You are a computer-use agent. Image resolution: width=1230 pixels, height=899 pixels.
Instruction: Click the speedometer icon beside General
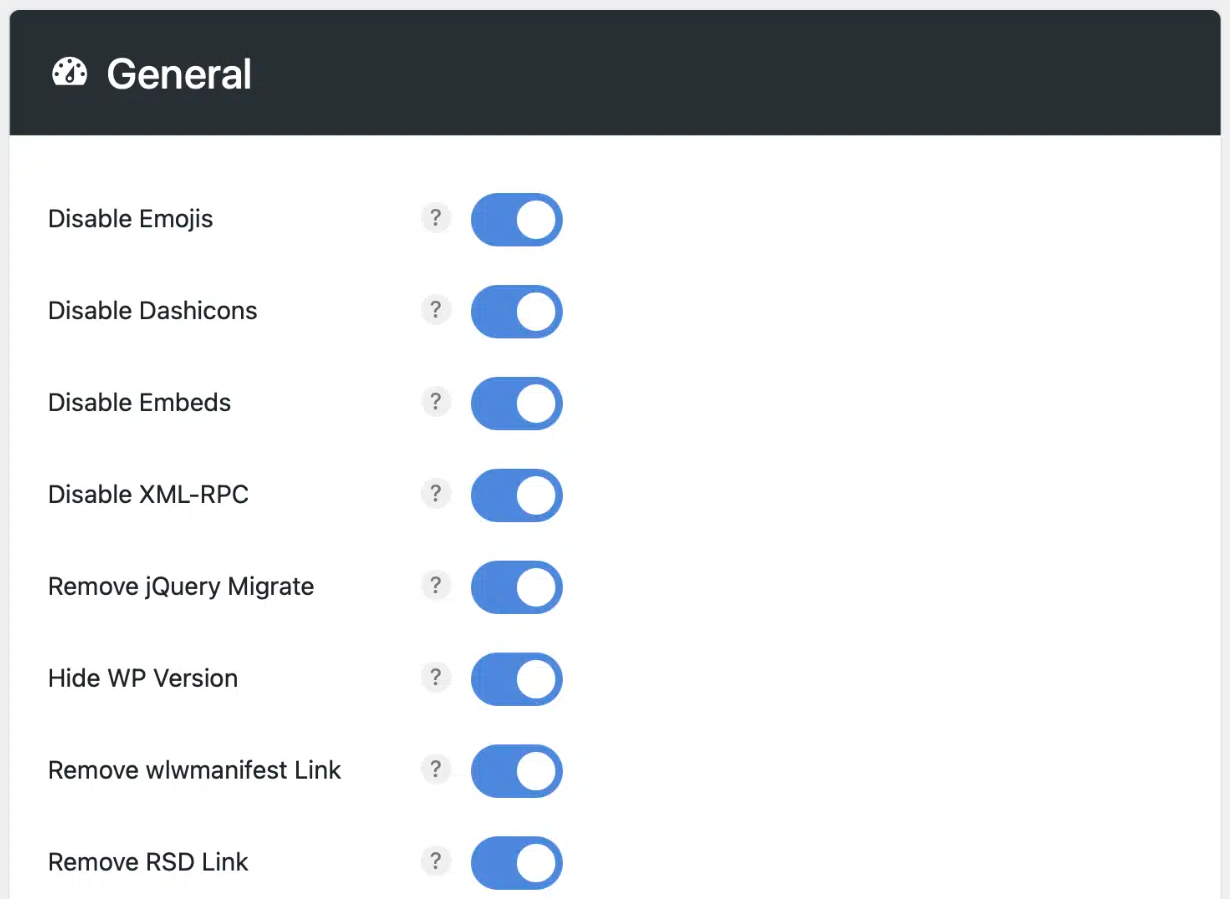point(70,73)
